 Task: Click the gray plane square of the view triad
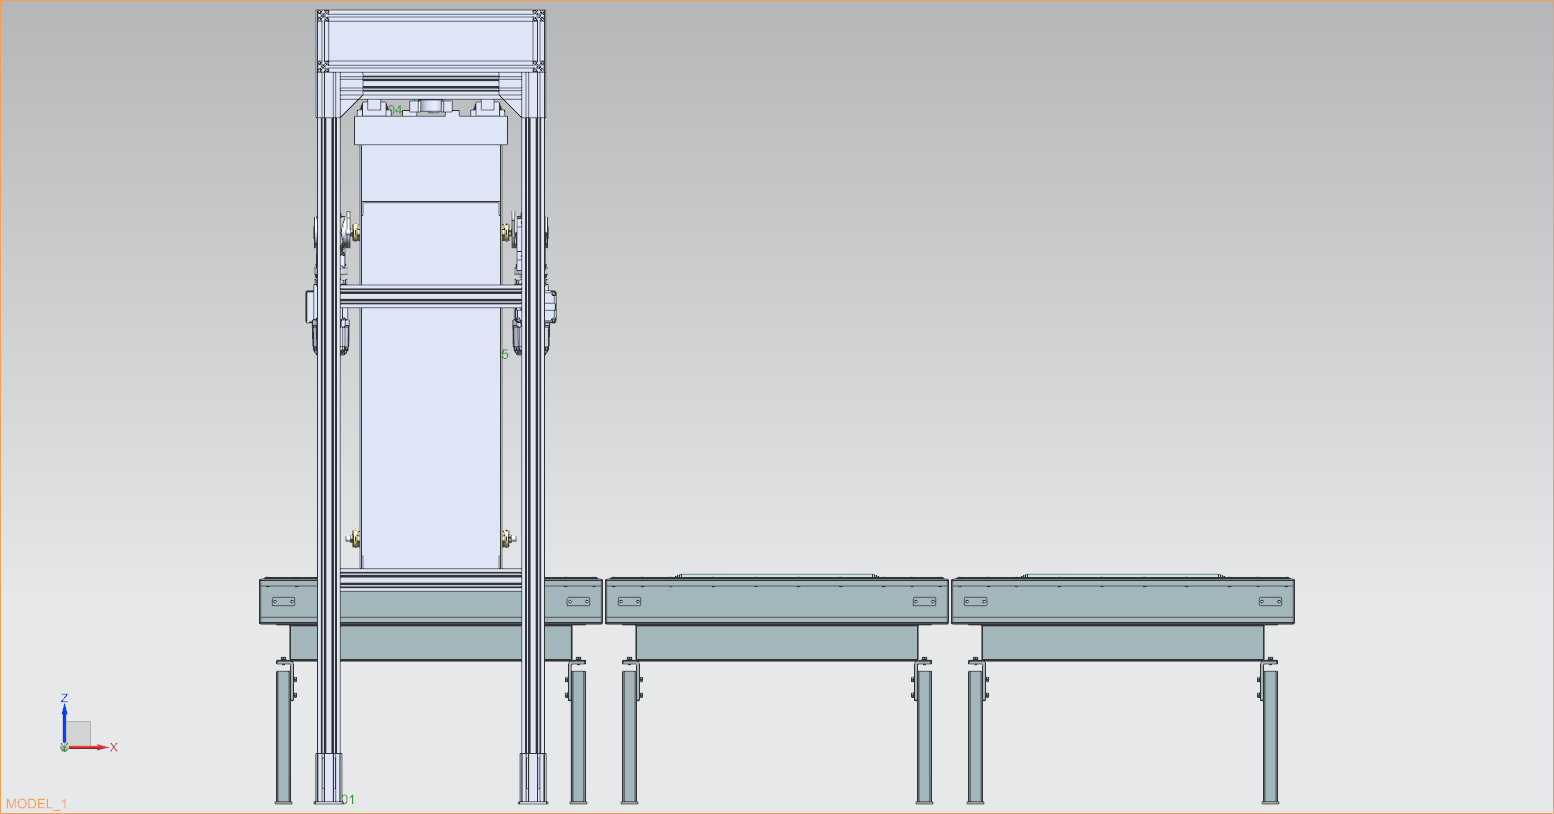tap(79, 733)
